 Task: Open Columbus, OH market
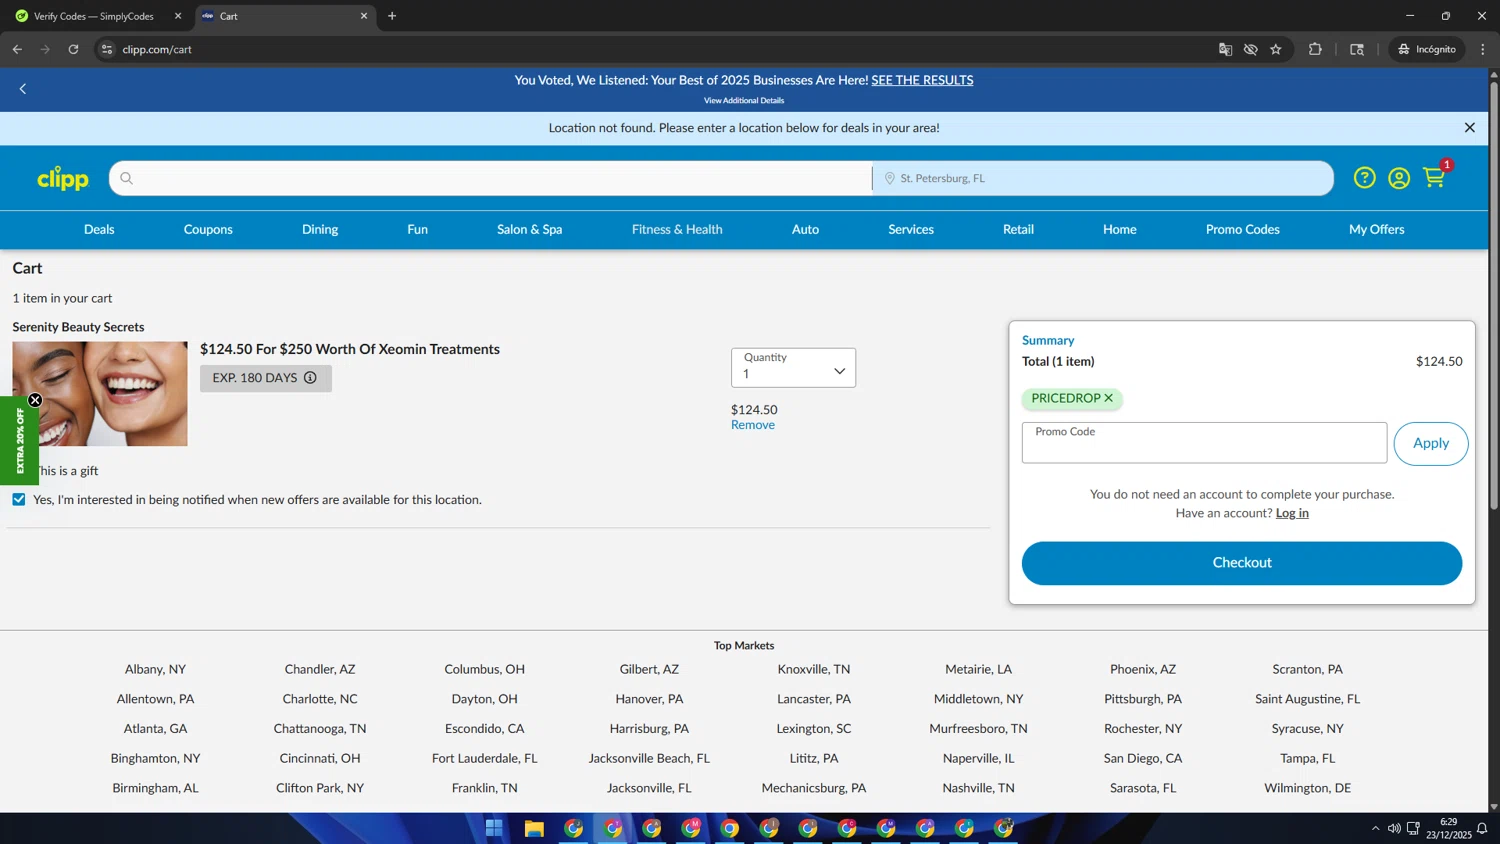pyautogui.click(x=485, y=669)
